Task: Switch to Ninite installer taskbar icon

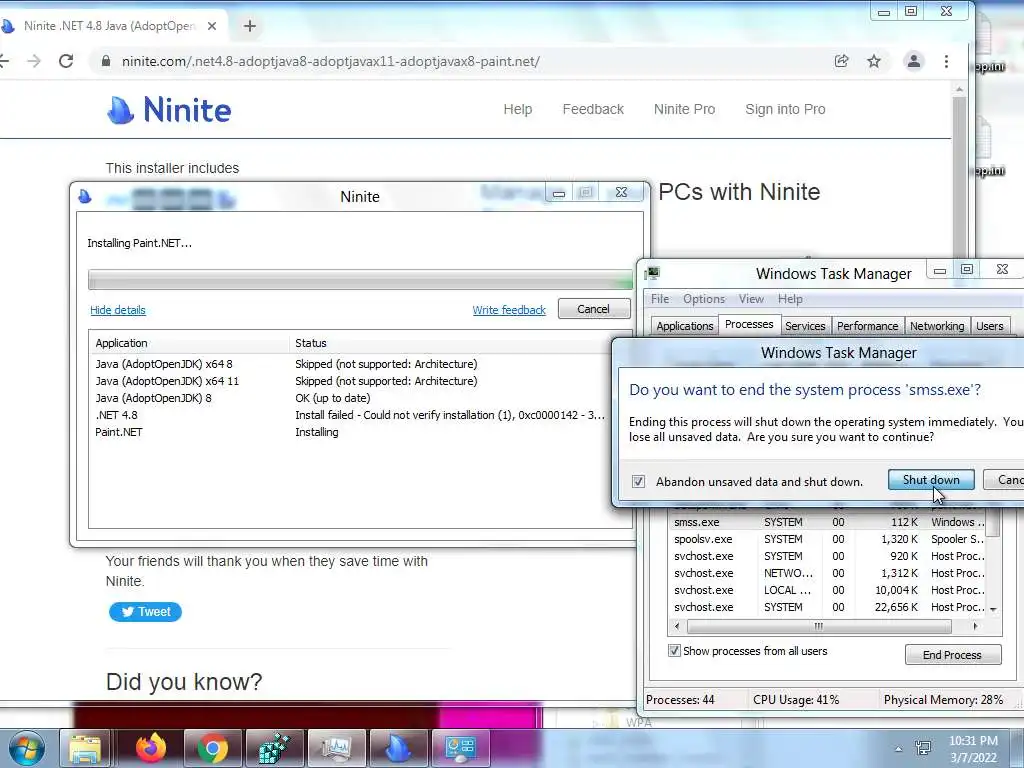Action: tap(398, 748)
